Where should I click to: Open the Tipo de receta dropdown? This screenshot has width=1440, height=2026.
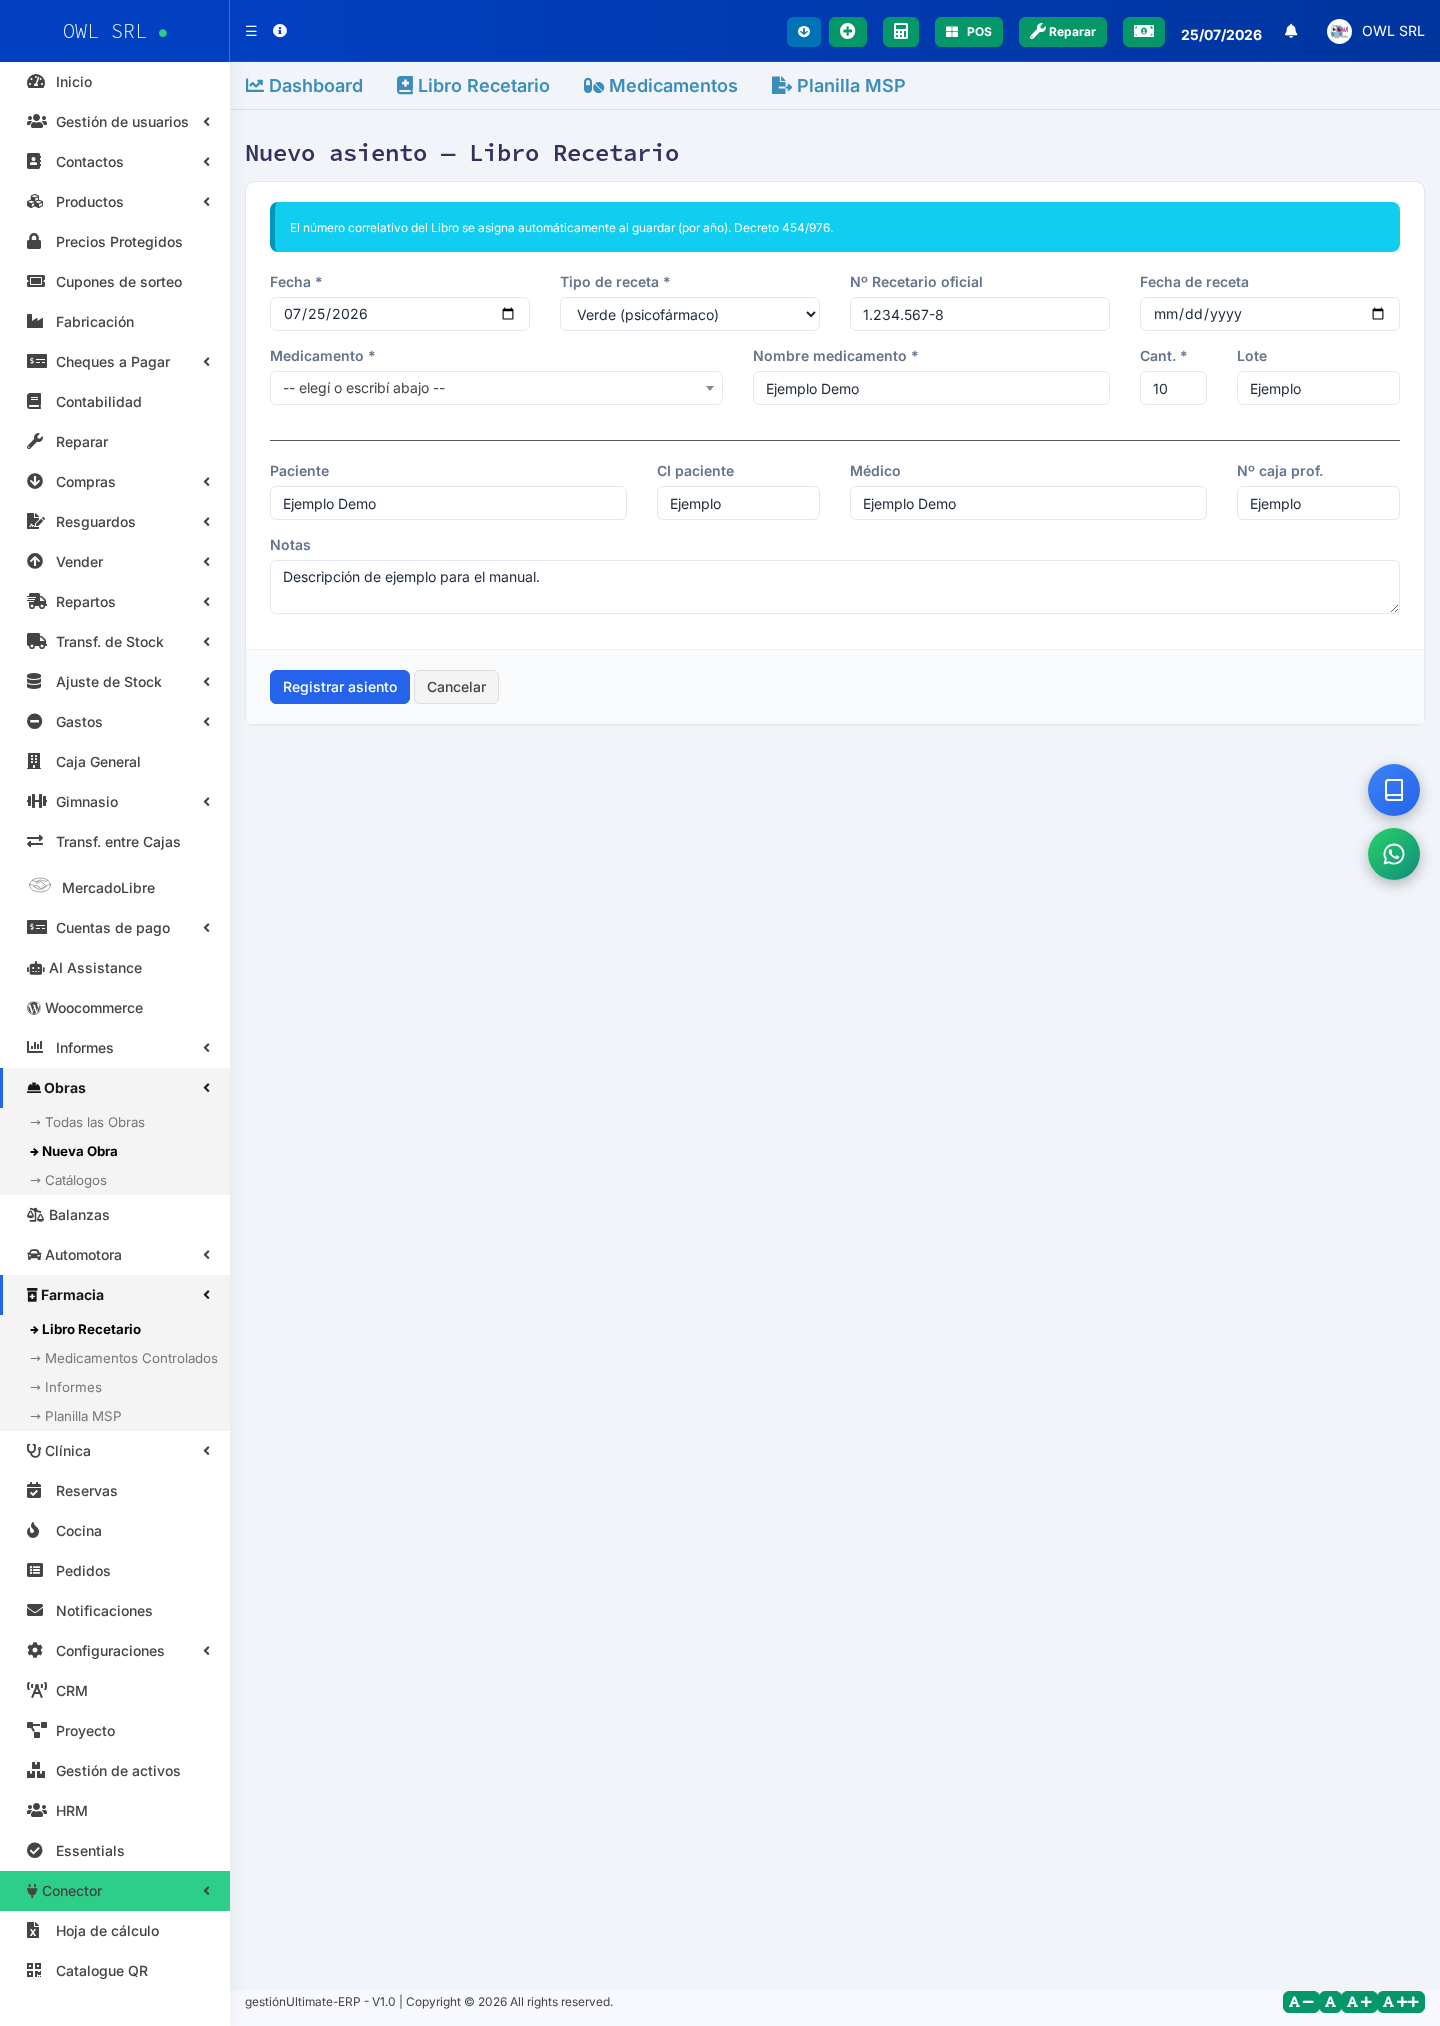[690, 314]
